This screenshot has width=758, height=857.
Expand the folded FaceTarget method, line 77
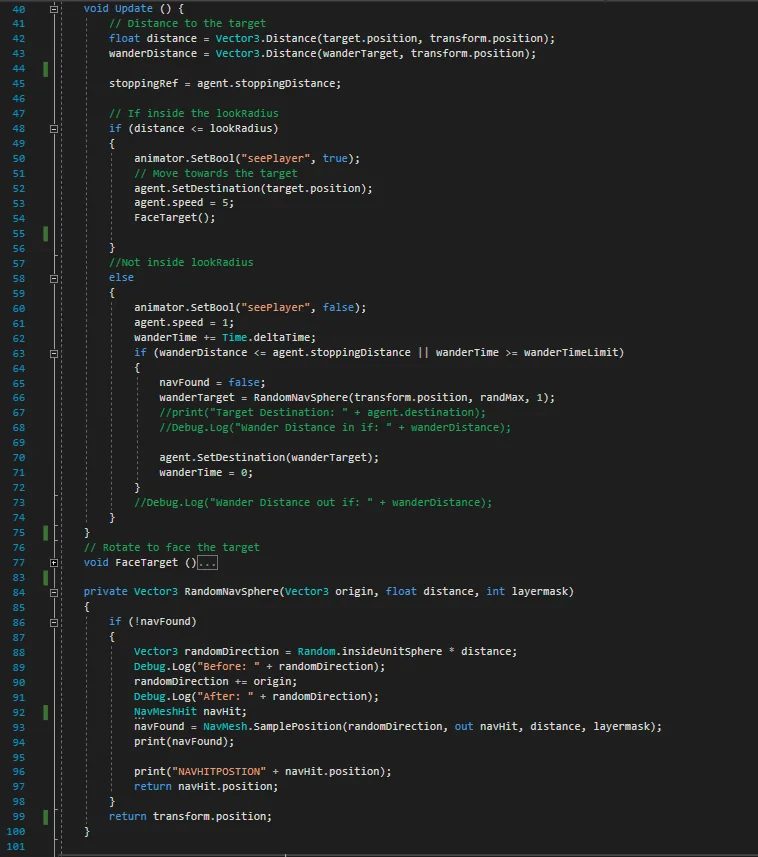coord(54,562)
